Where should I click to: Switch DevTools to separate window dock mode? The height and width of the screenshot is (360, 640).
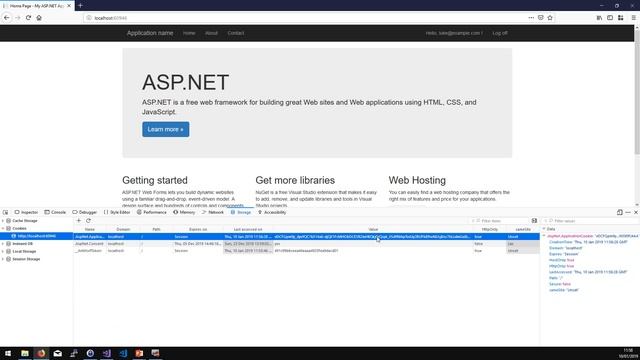(x=620, y=212)
